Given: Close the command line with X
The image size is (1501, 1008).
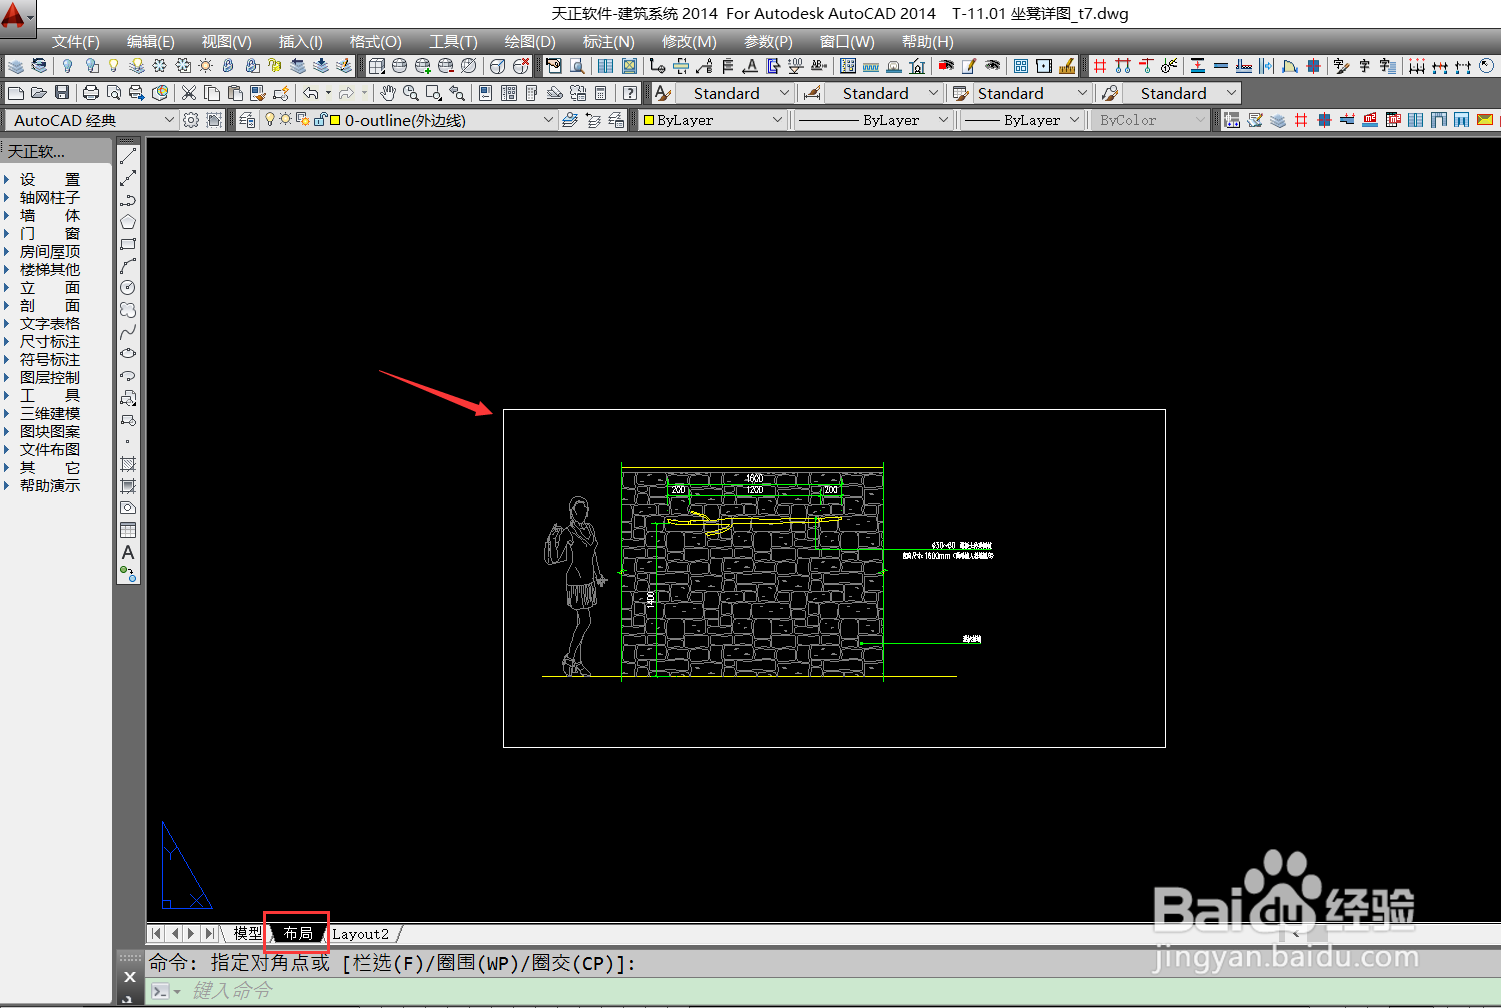Looking at the screenshot, I should click(x=129, y=977).
